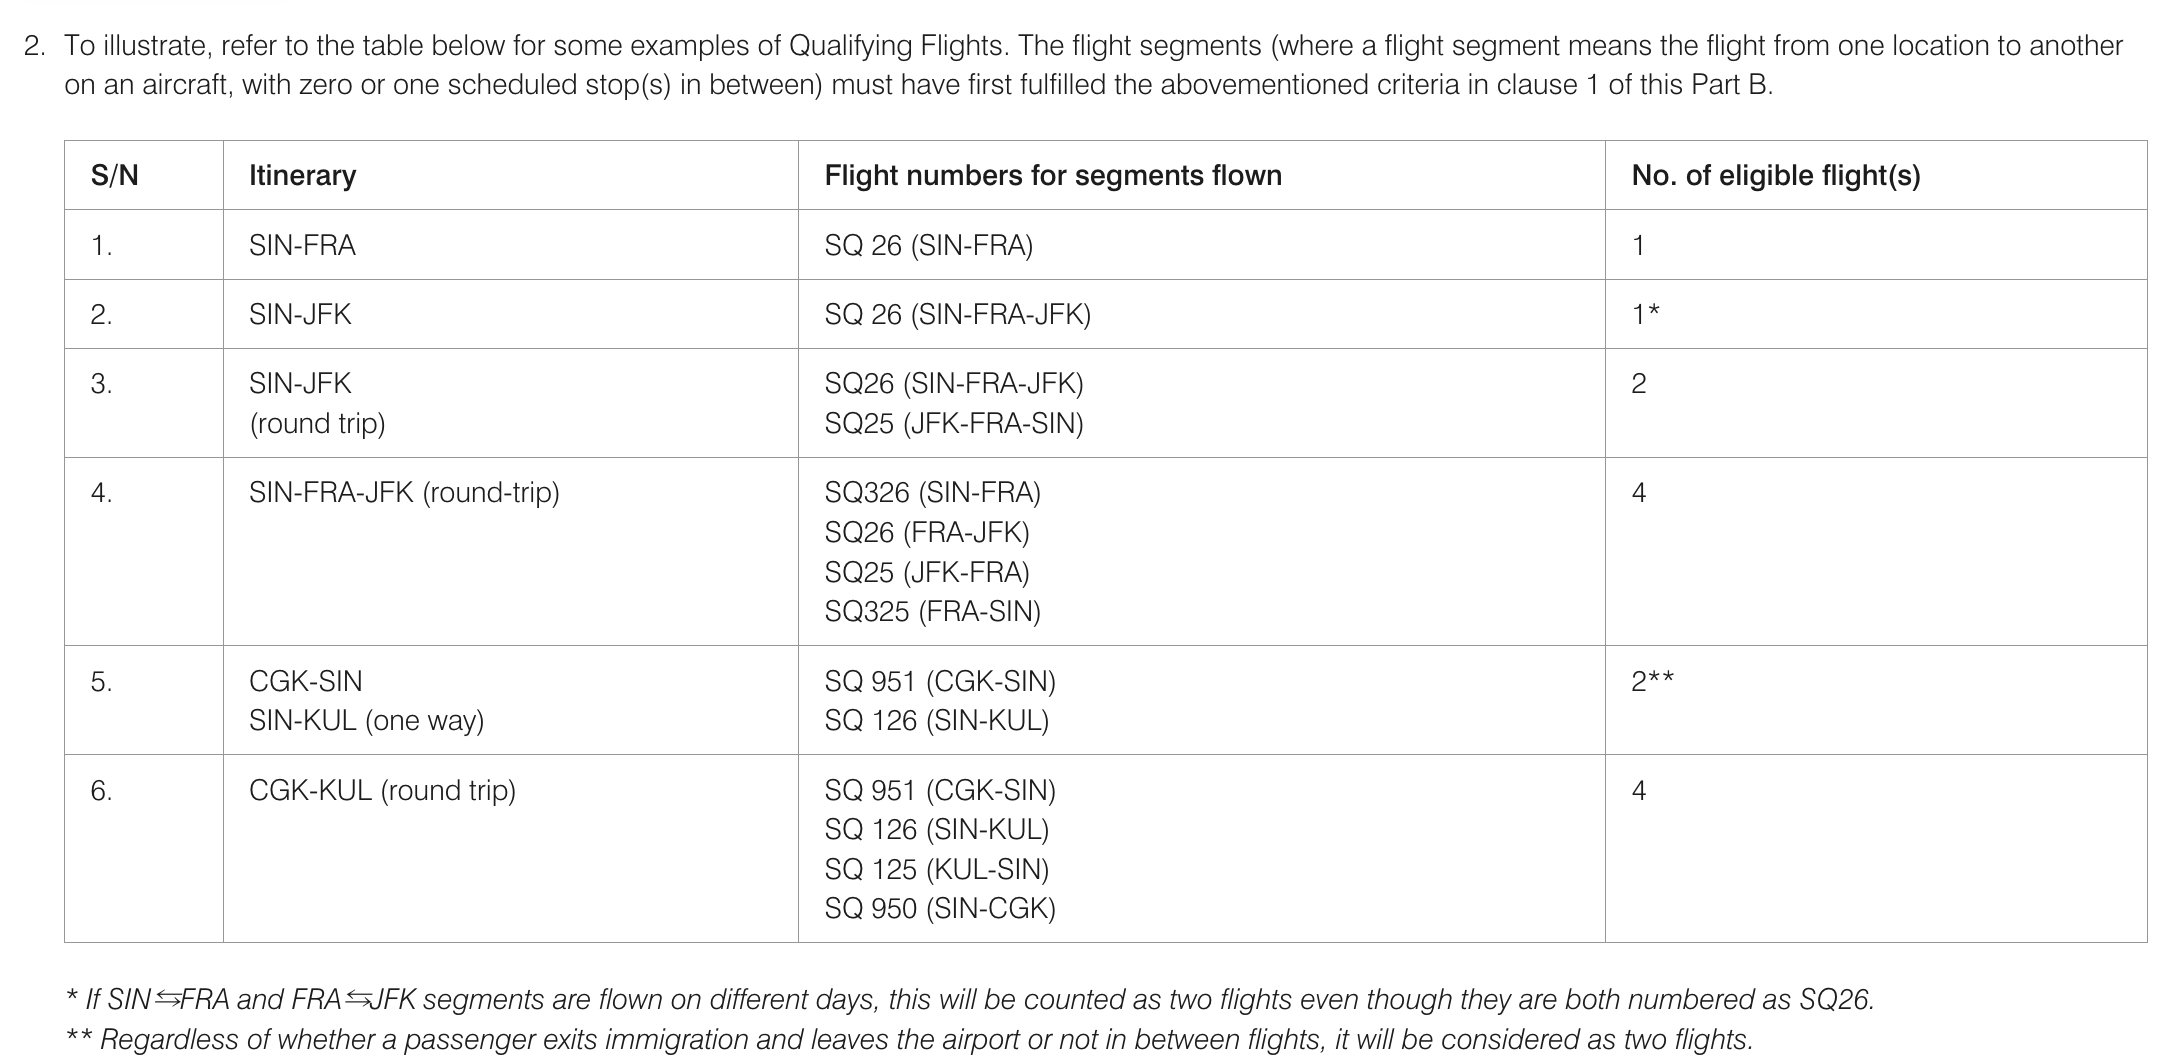The width and height of the screenshot is (2164, 1062).
Task: Click the SIN-KUL (one way) itinerary text
Action: click(366, 721)
